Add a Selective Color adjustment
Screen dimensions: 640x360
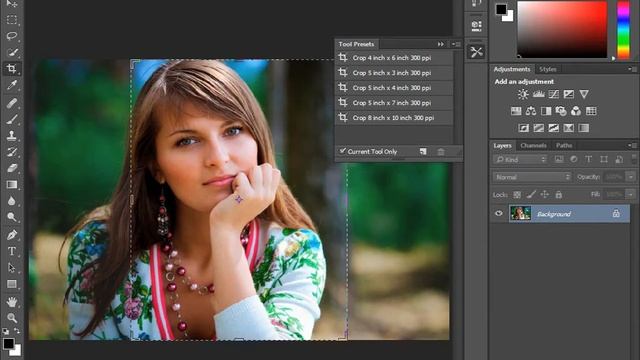coord(569,128)
